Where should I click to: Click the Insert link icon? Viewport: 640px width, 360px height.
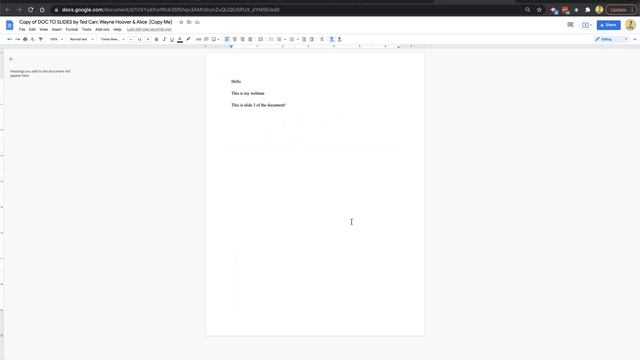tap(199, 39)
